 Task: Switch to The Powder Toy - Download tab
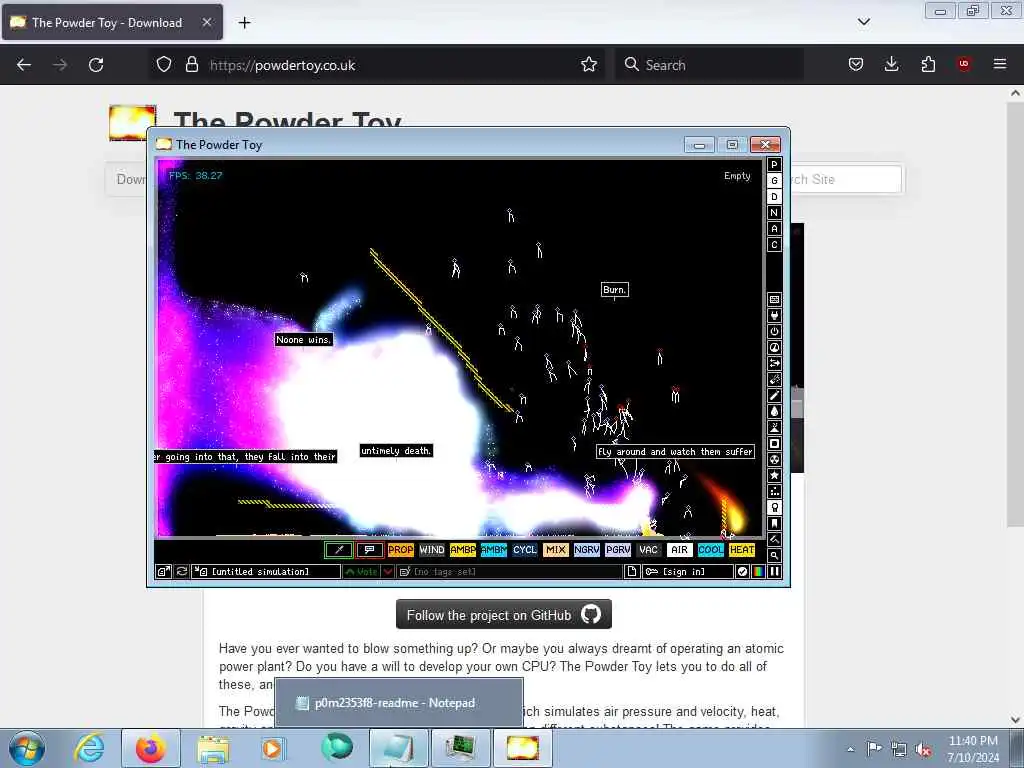112,22
